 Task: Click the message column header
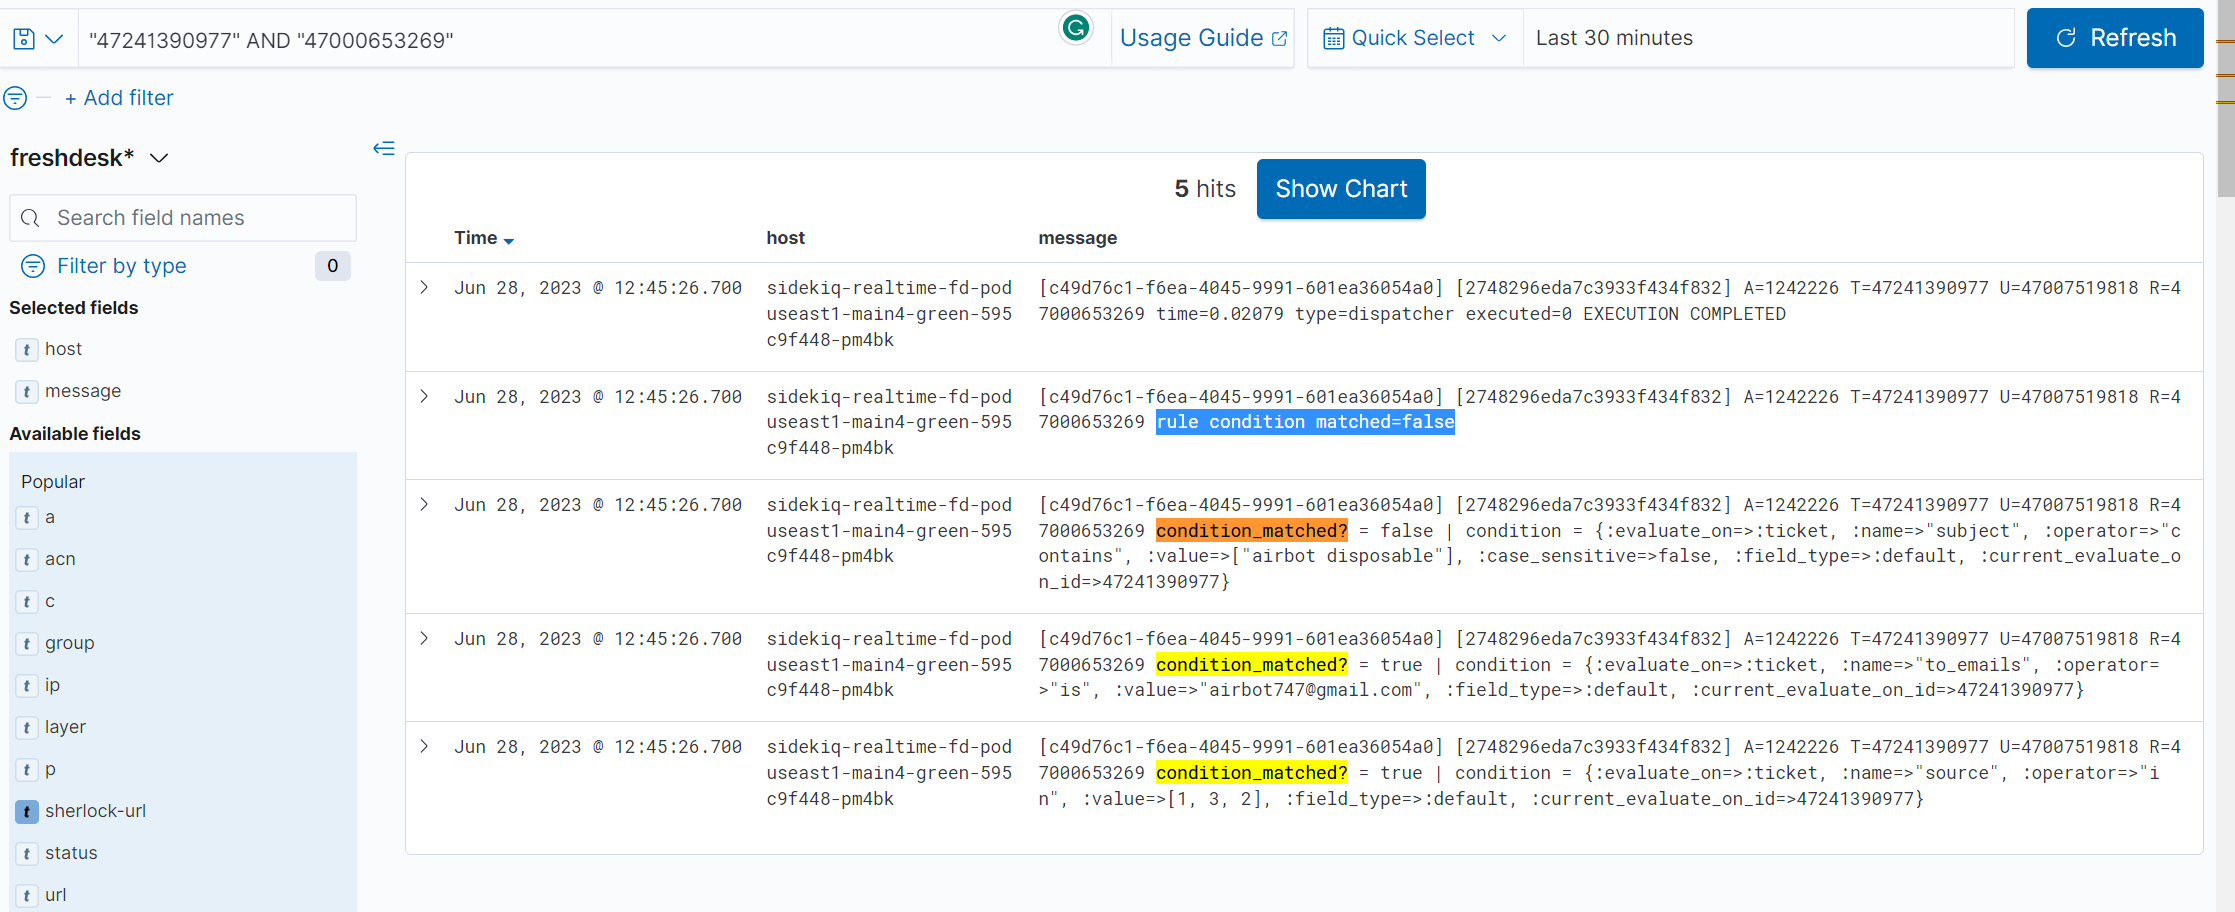(x=1078, y=238)
